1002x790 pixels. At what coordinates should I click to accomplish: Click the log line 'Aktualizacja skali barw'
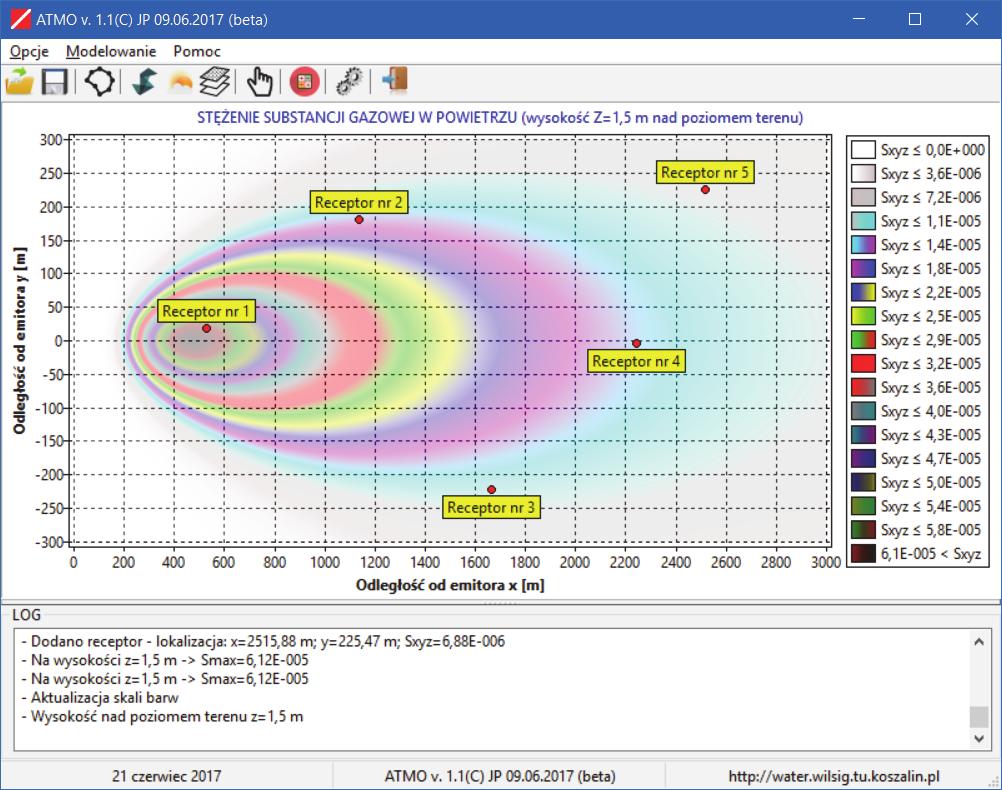click(100, 697)
